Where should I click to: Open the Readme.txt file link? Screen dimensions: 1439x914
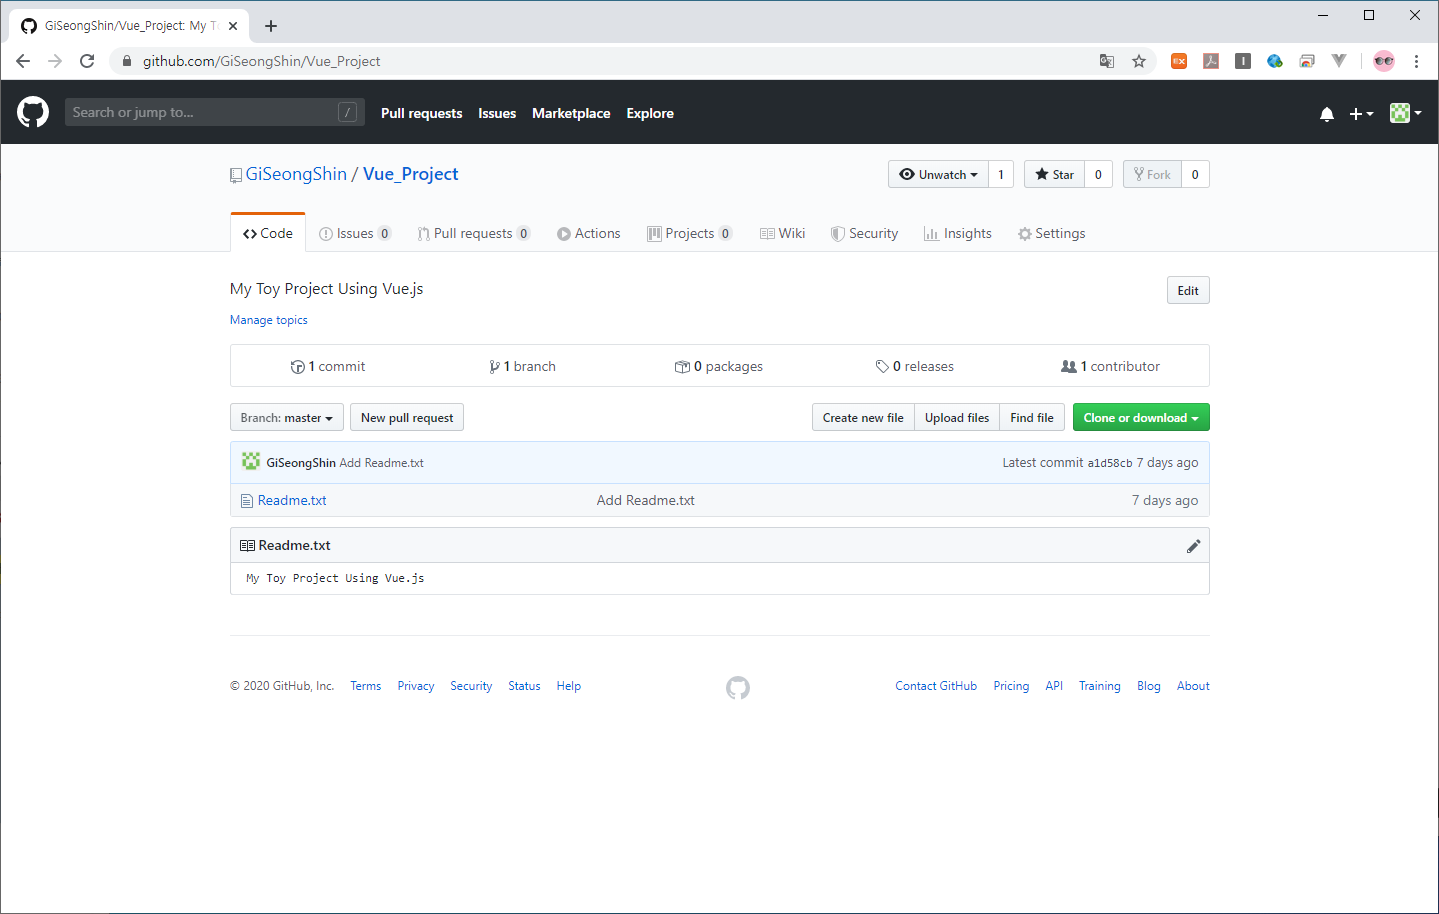point(292,500)
